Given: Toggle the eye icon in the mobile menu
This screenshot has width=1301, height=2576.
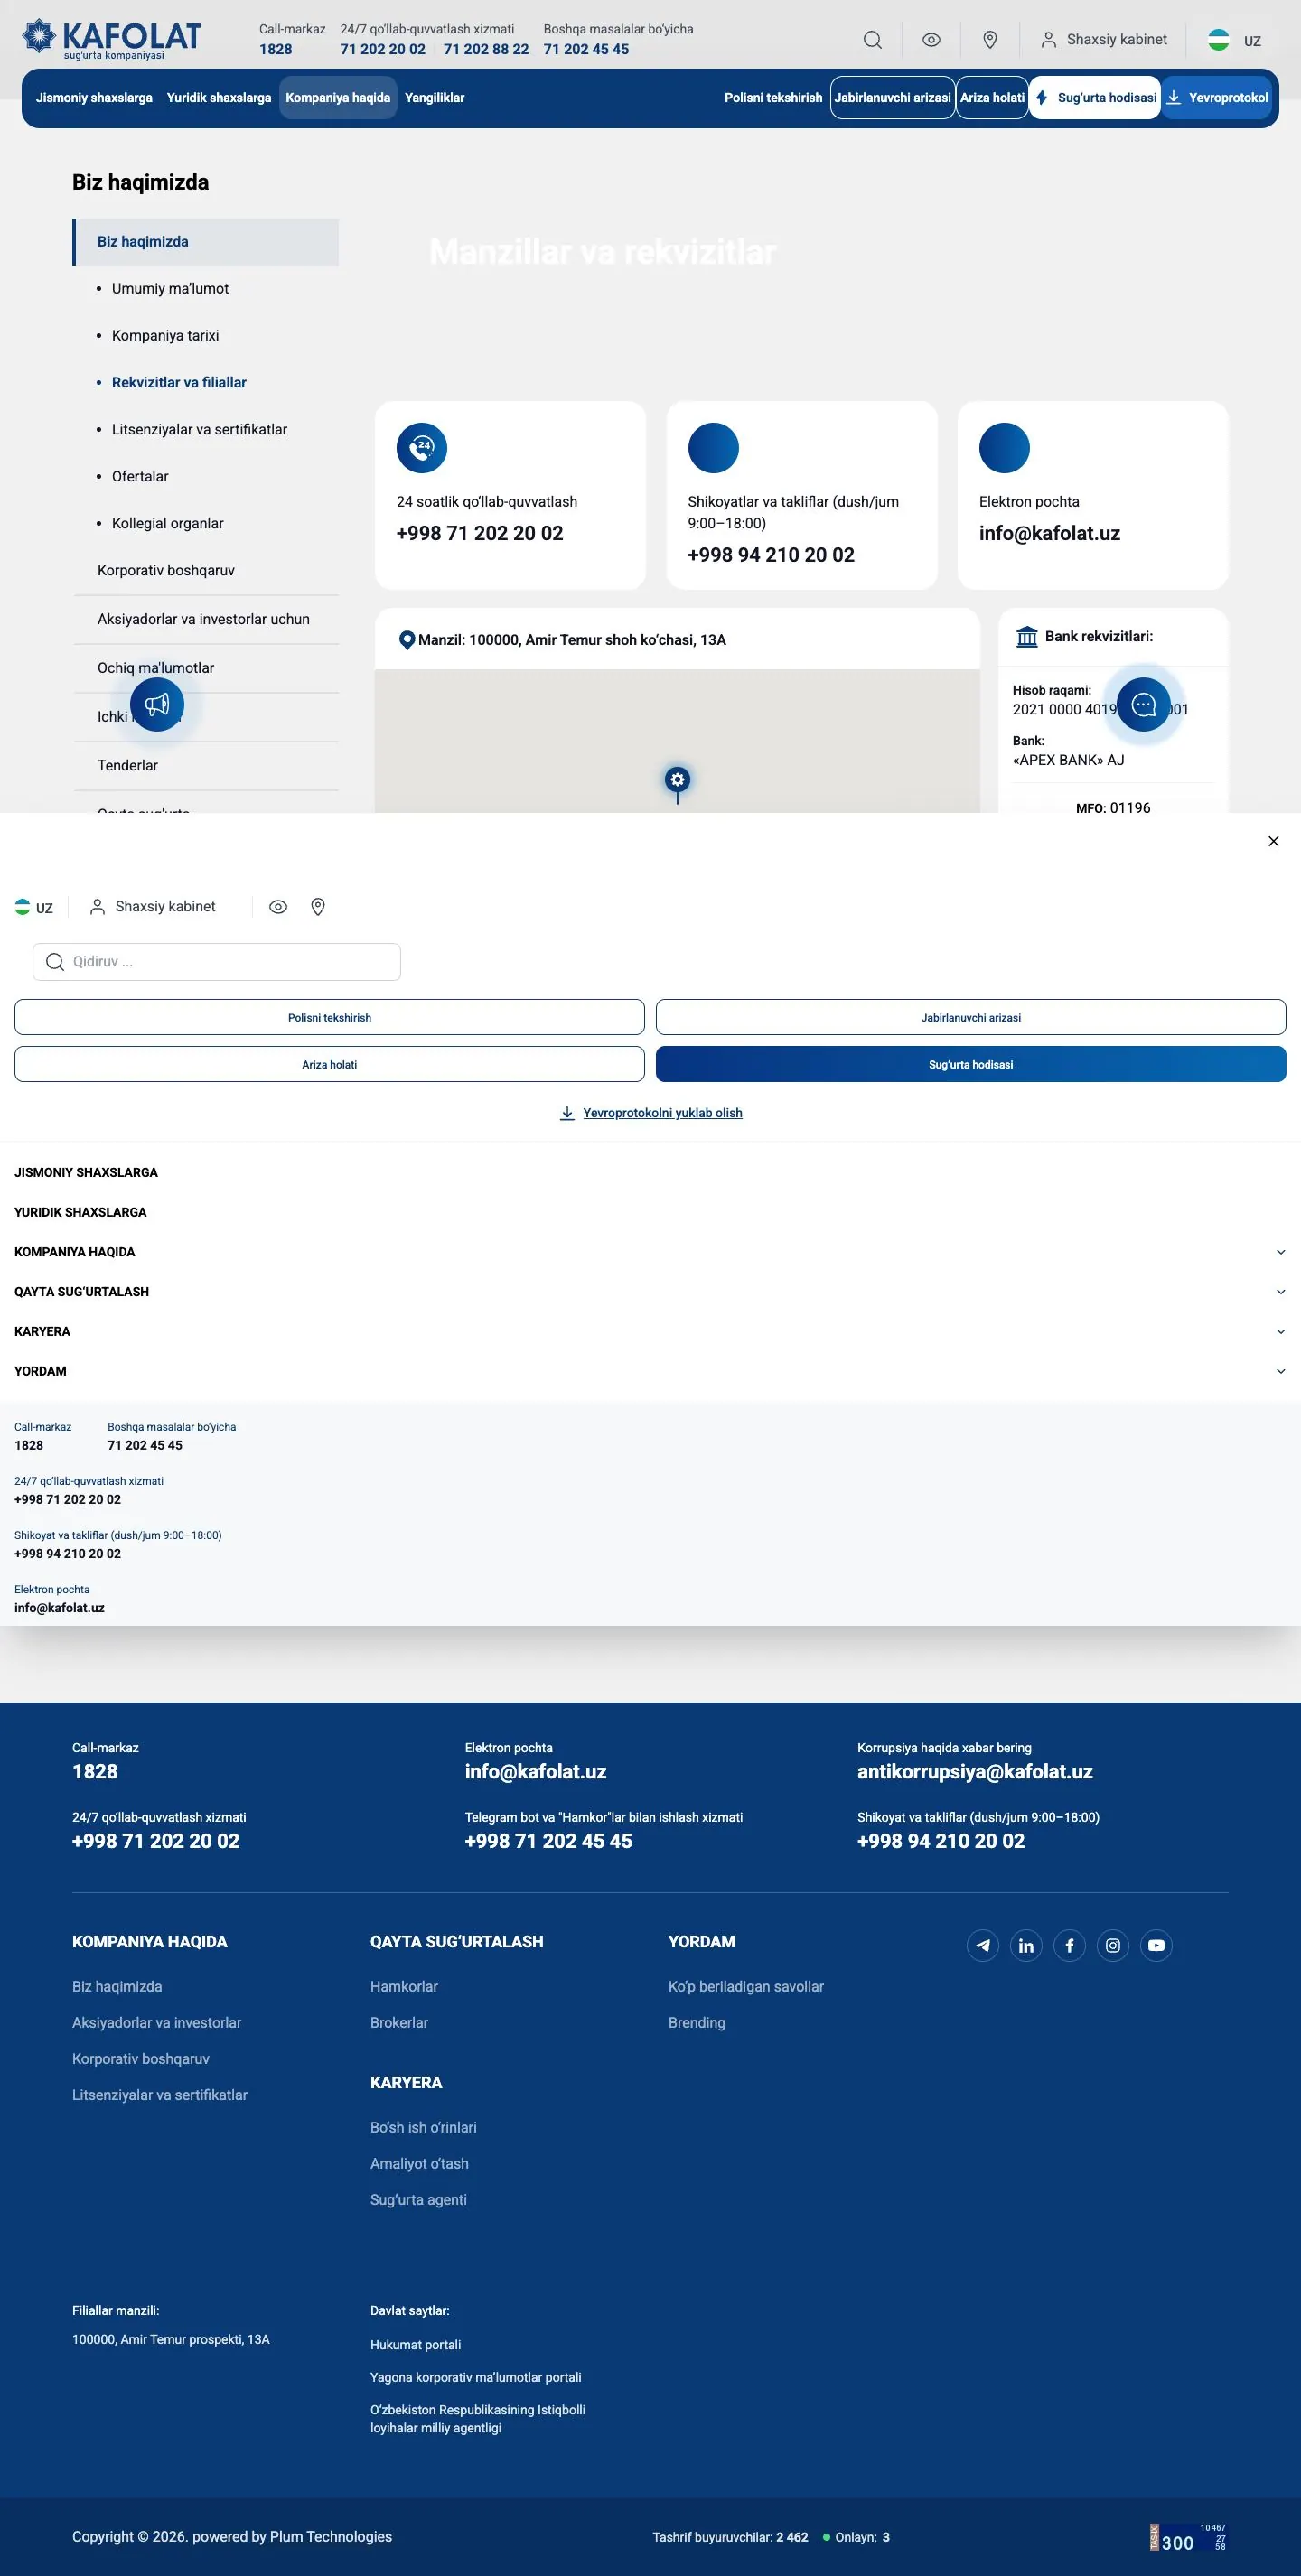Looking at the screenshot, I should [278, 907].
